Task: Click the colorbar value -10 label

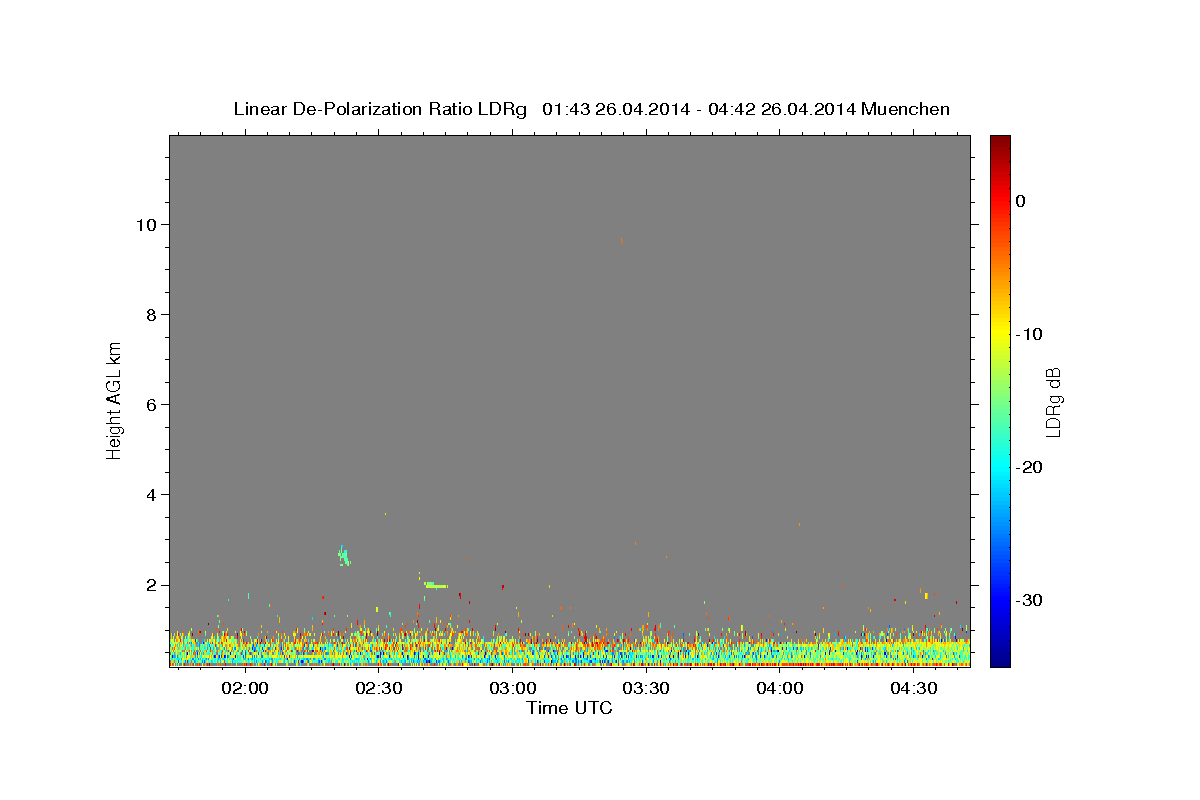Action: [x=1029, y=334]
